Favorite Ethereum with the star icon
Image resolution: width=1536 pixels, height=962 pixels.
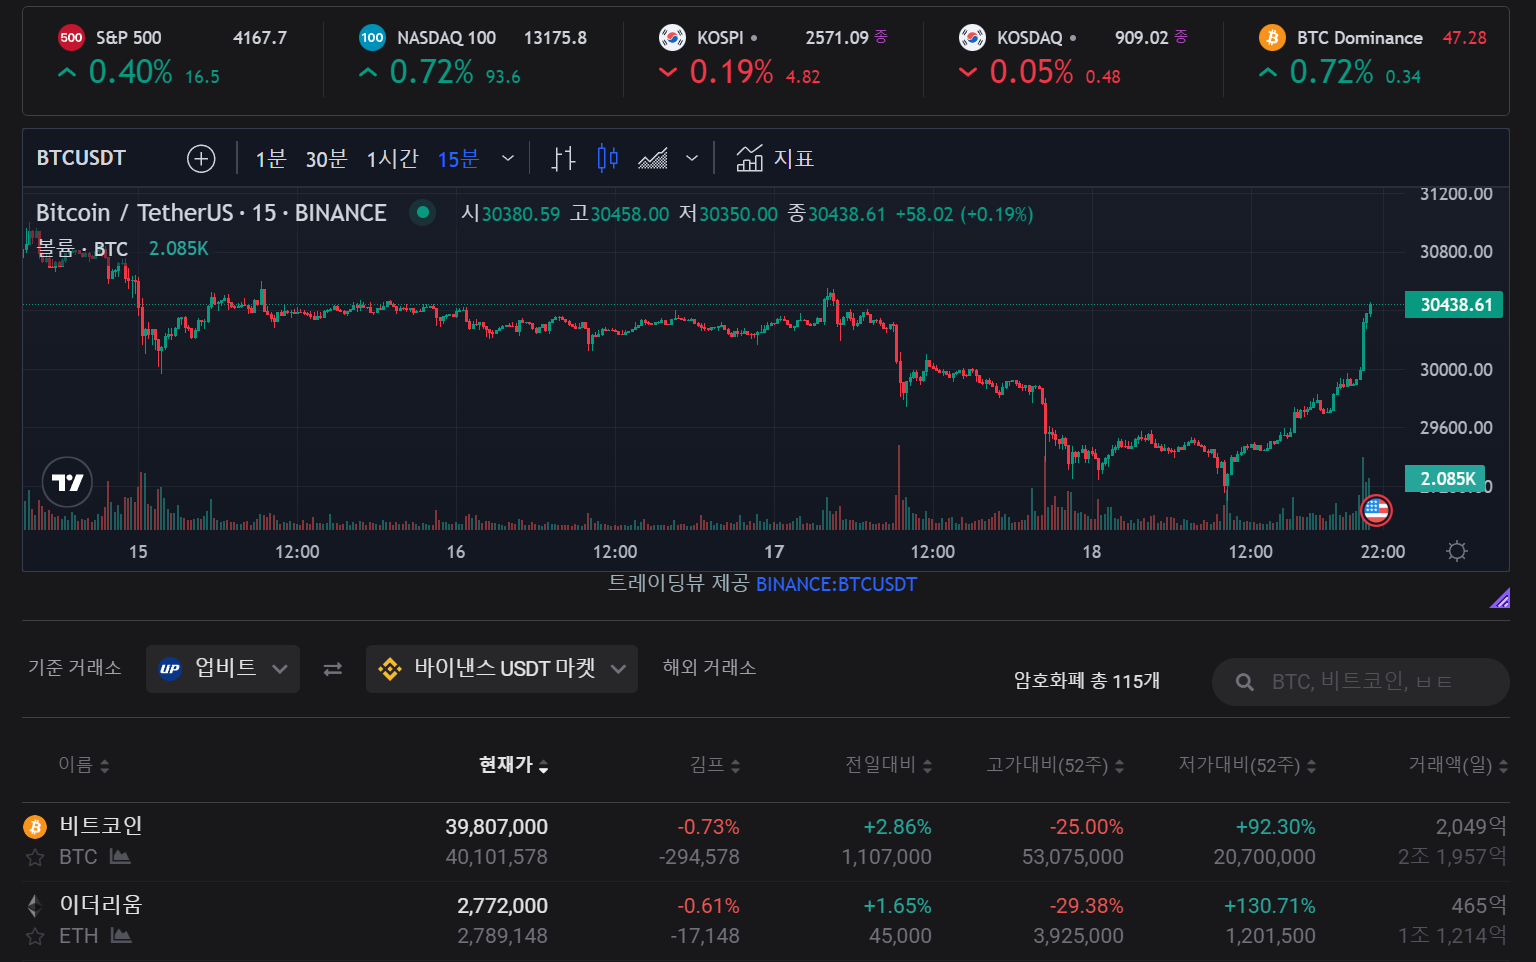[x=35, y=936]
